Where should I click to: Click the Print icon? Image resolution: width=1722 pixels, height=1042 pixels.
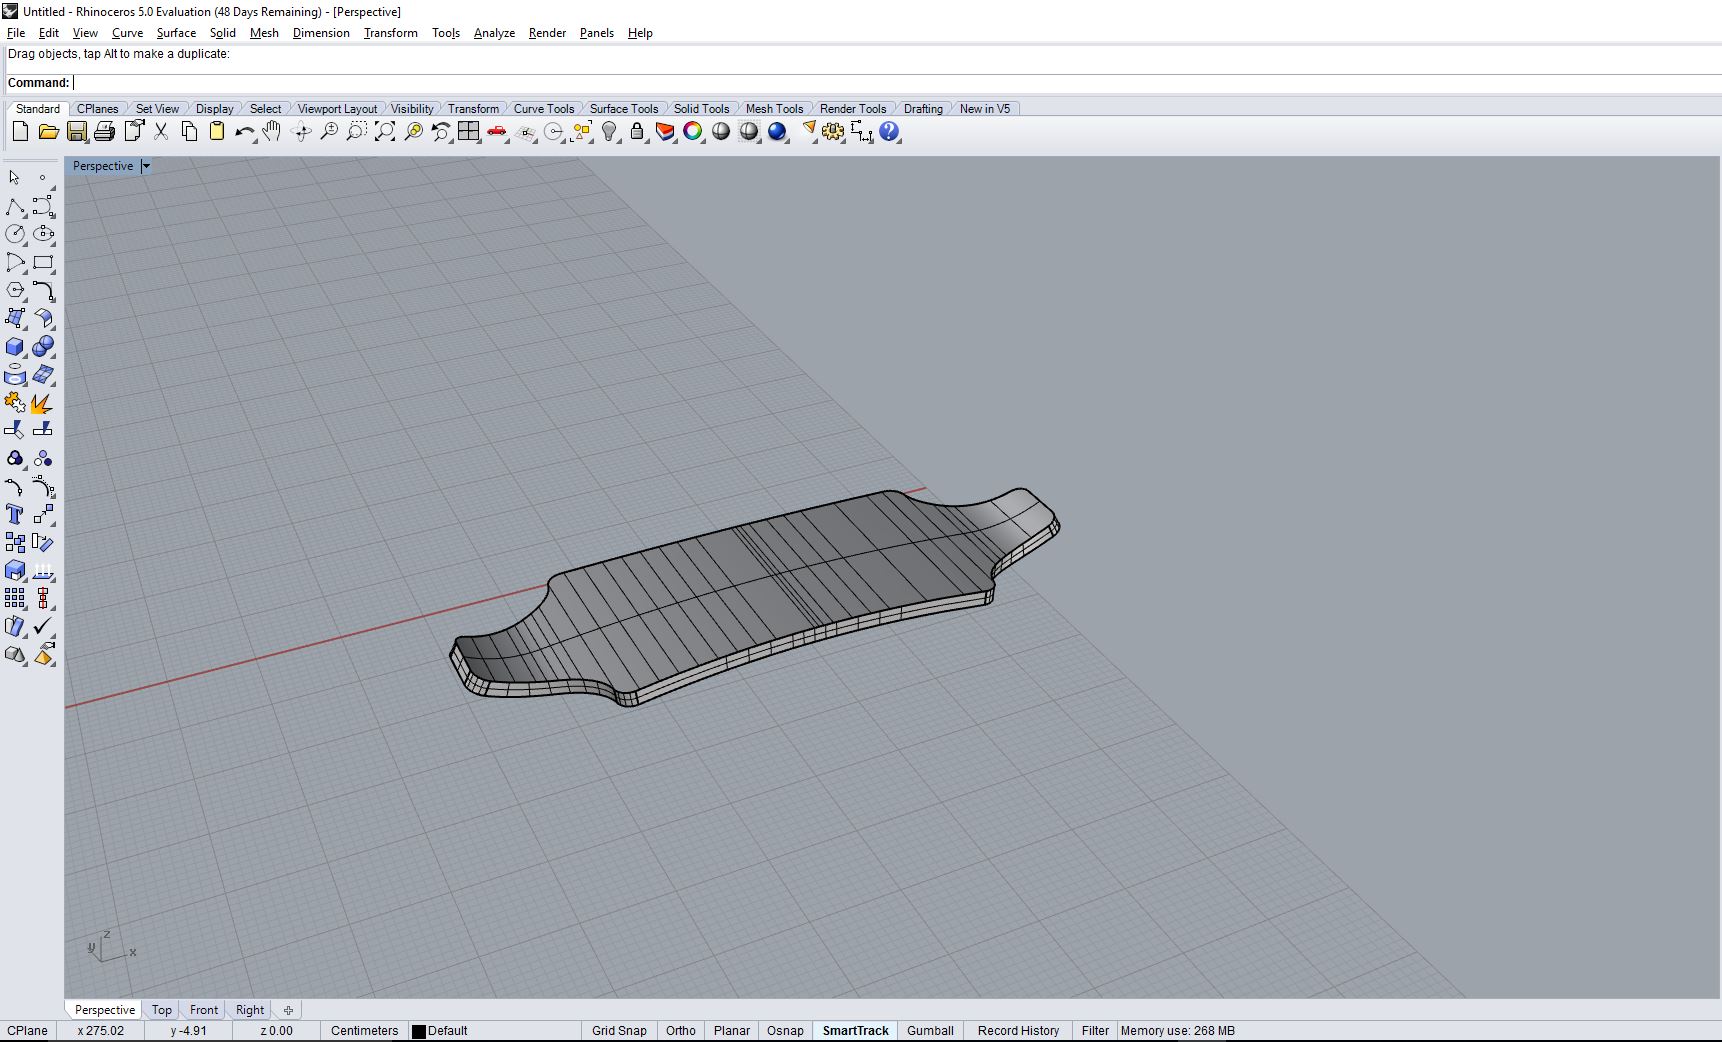pos(104,131)
